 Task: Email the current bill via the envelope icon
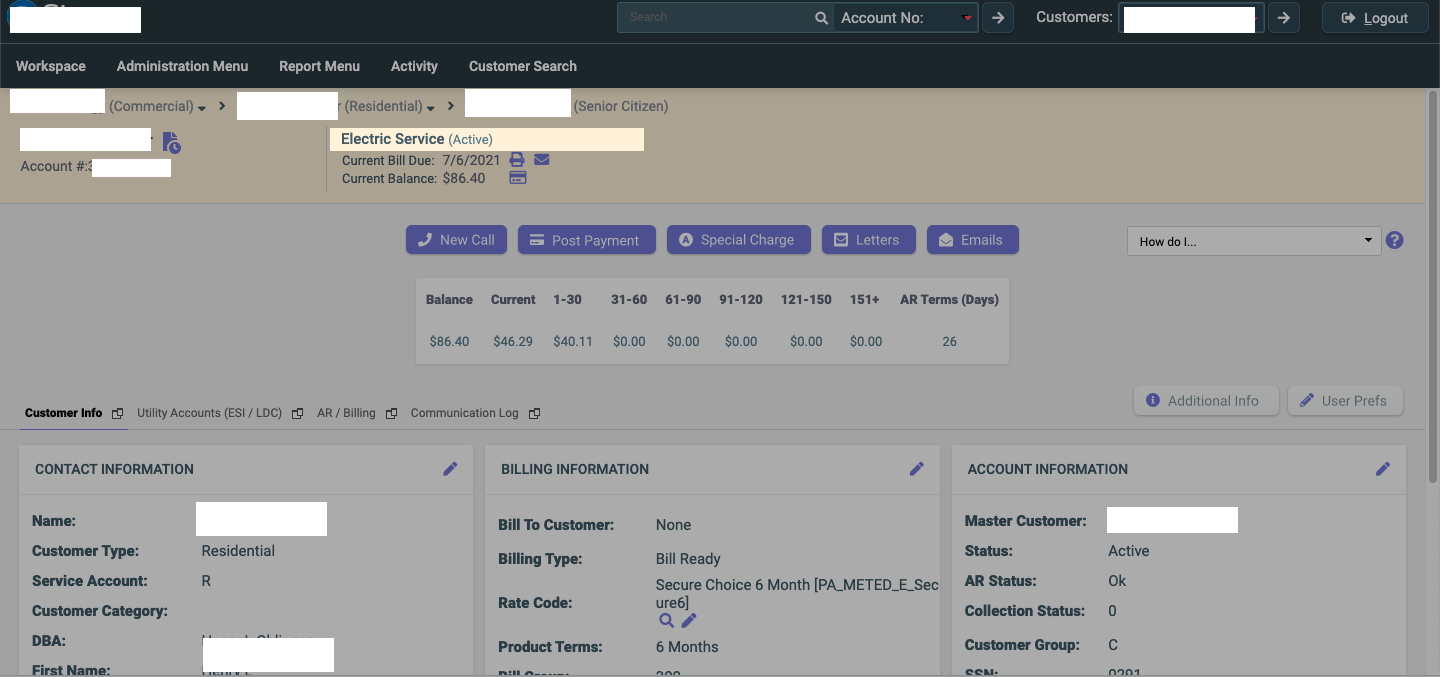pos(541,160)
